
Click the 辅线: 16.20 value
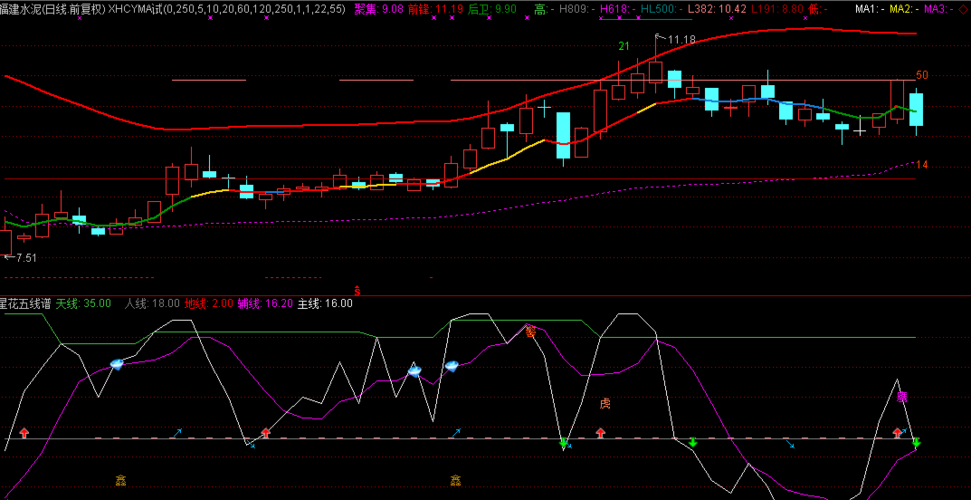coord(265,304)
